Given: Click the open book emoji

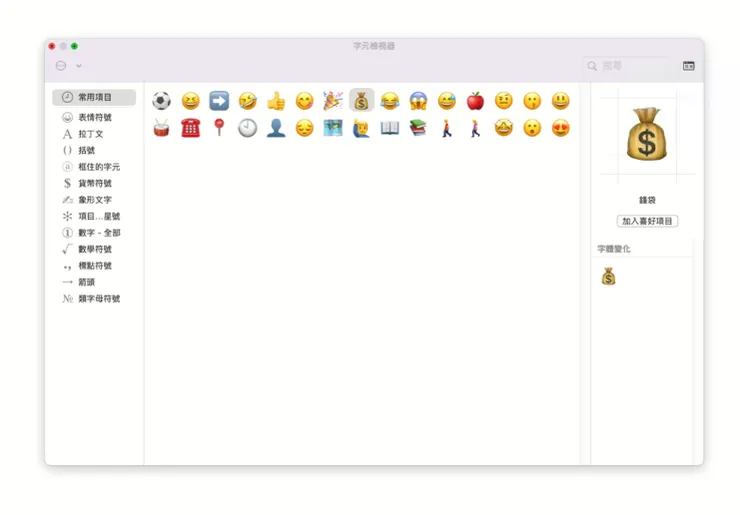Looking at the screenshot, I should coord(390,128).
